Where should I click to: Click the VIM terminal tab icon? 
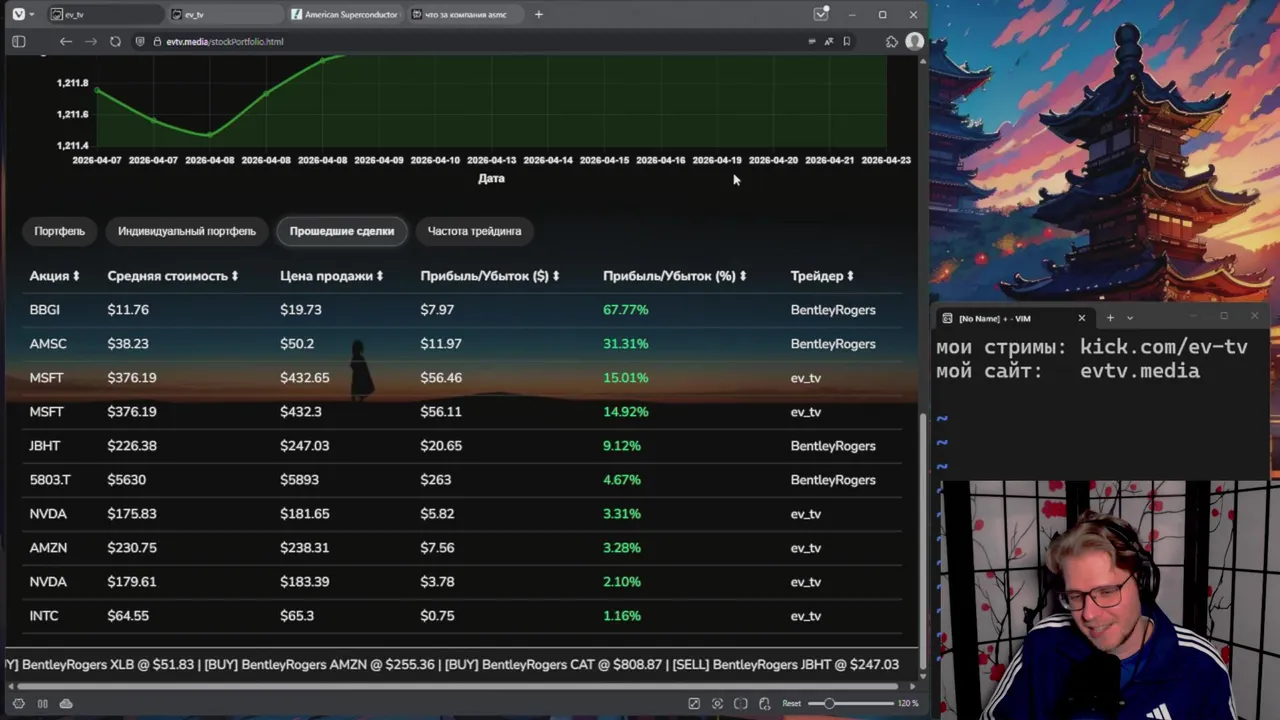[948, 318]
